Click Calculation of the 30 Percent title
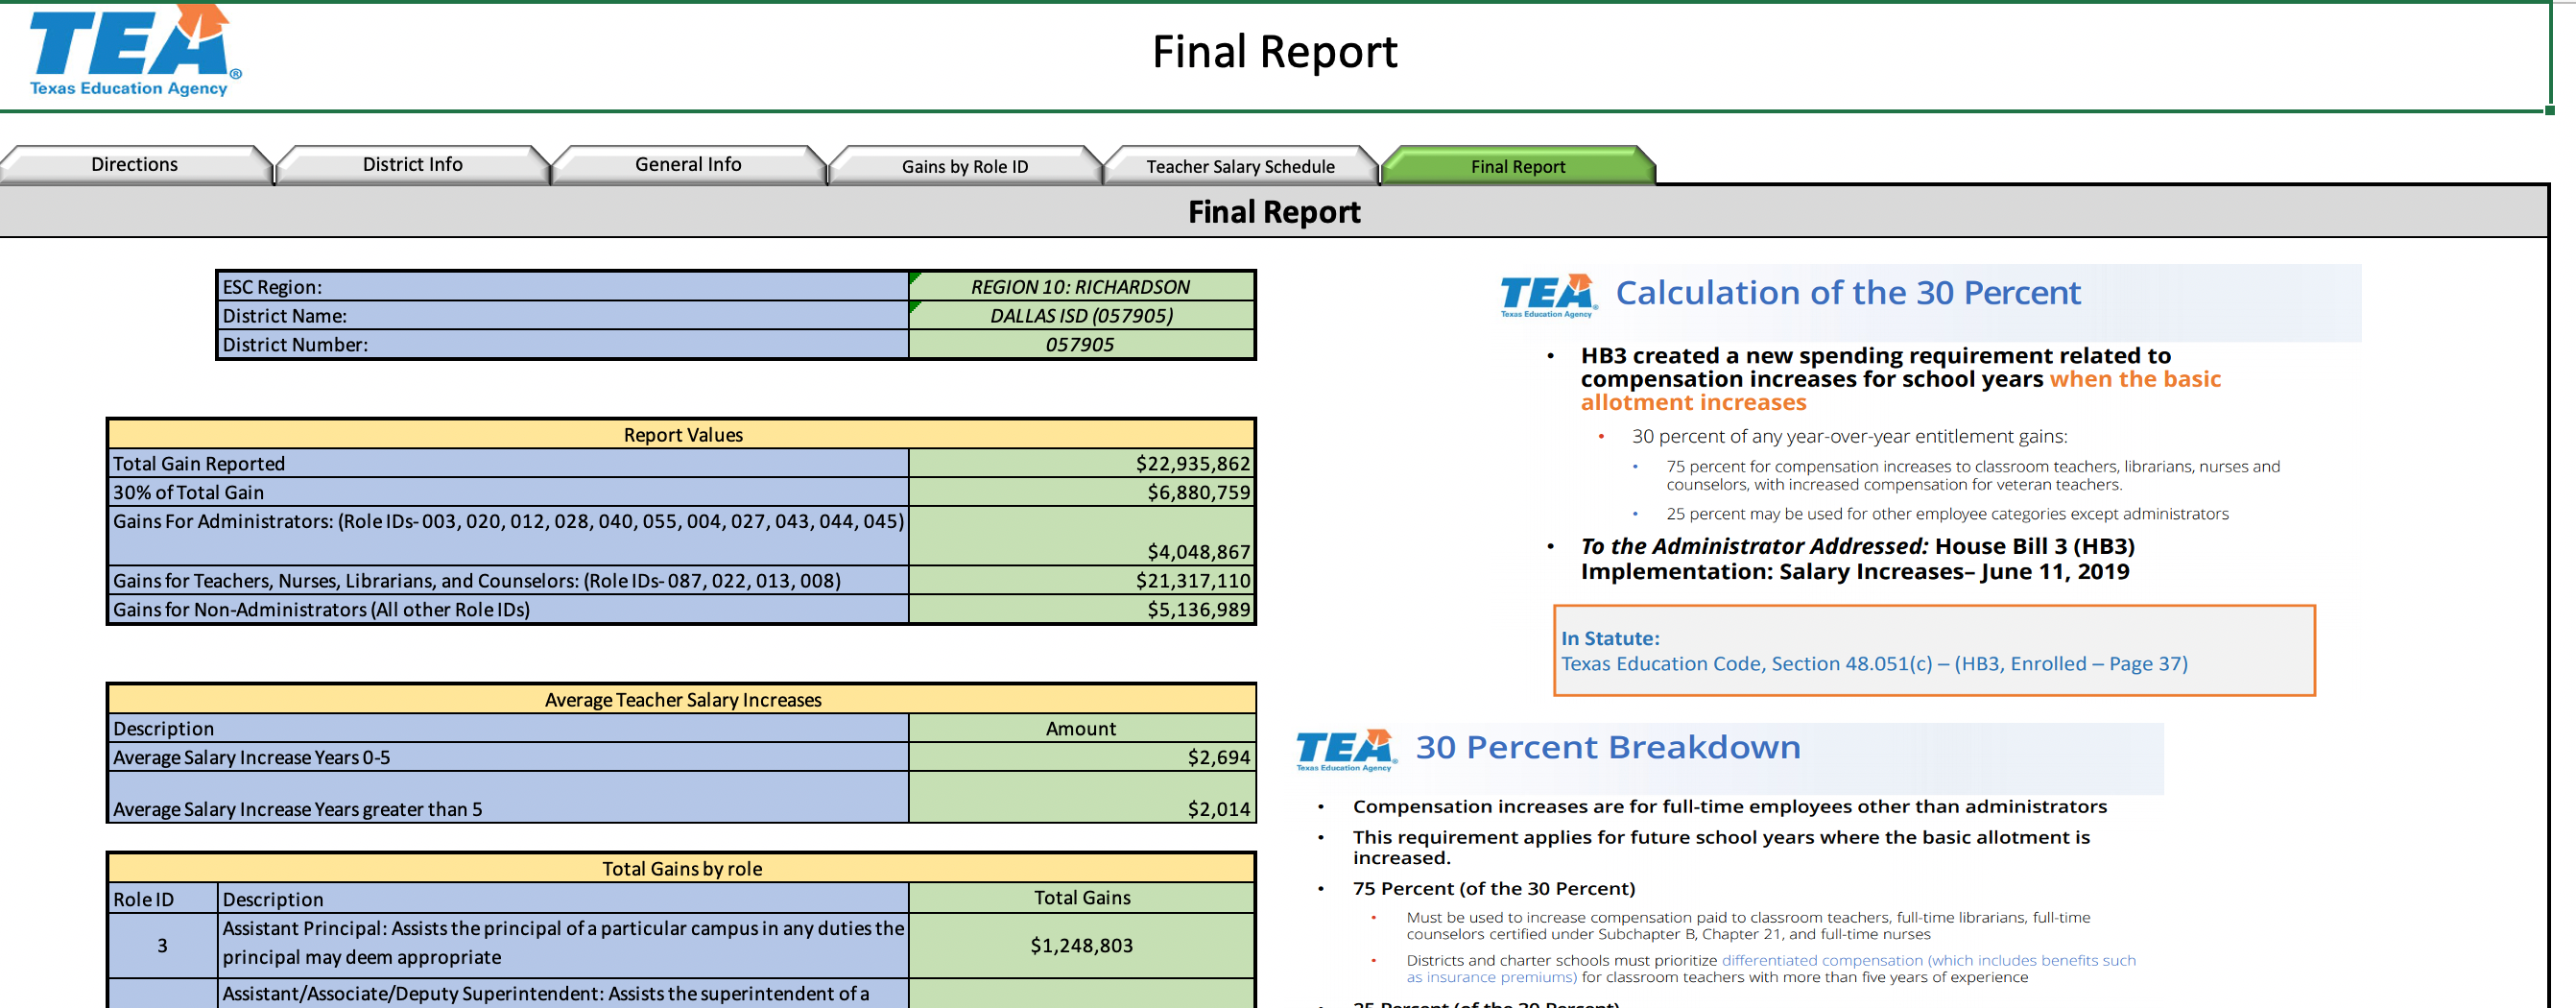Viewport: 2576px width, 1008px height. 1848,292
